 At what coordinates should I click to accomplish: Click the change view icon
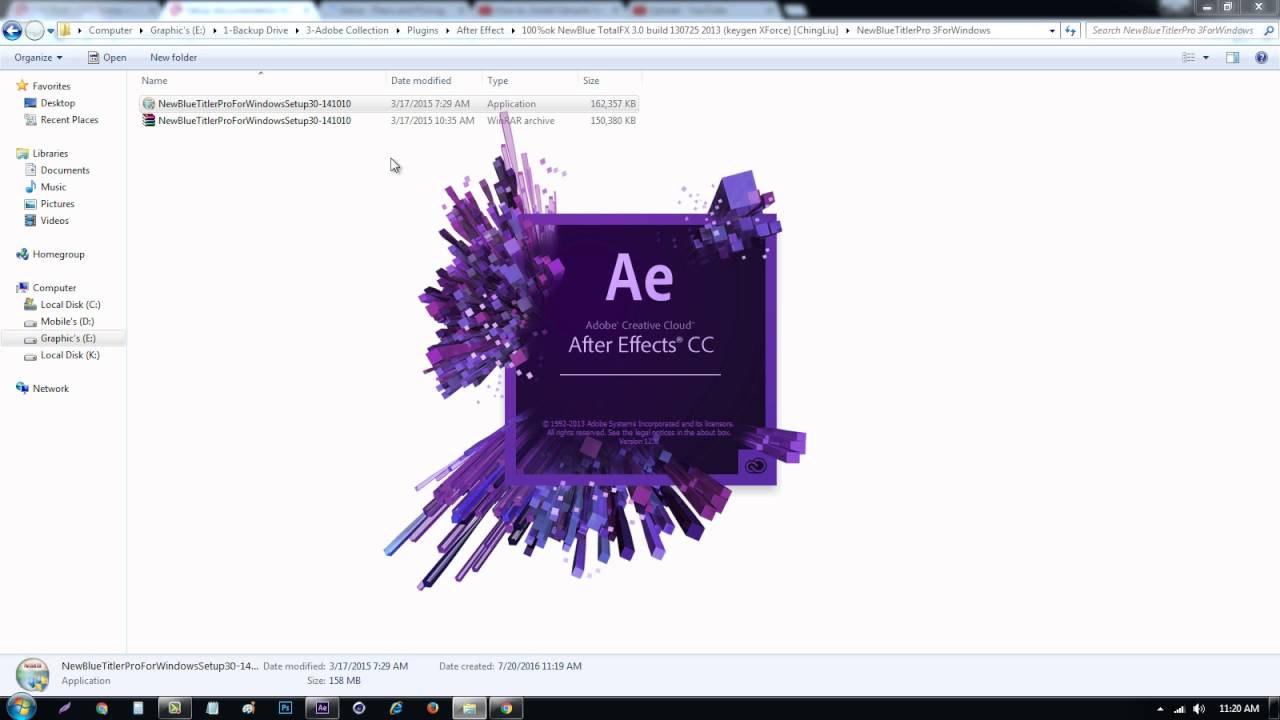tap(1189, 57)
